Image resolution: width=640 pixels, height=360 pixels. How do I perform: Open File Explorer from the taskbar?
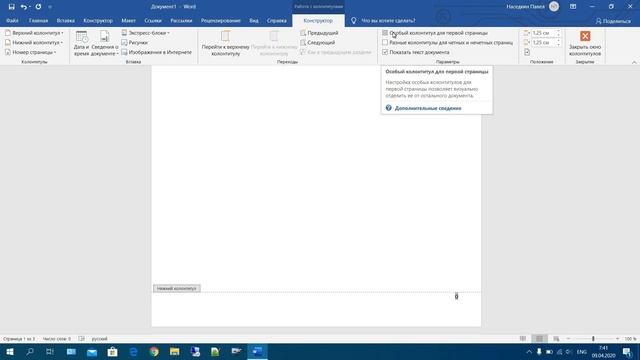pos(175,351)
